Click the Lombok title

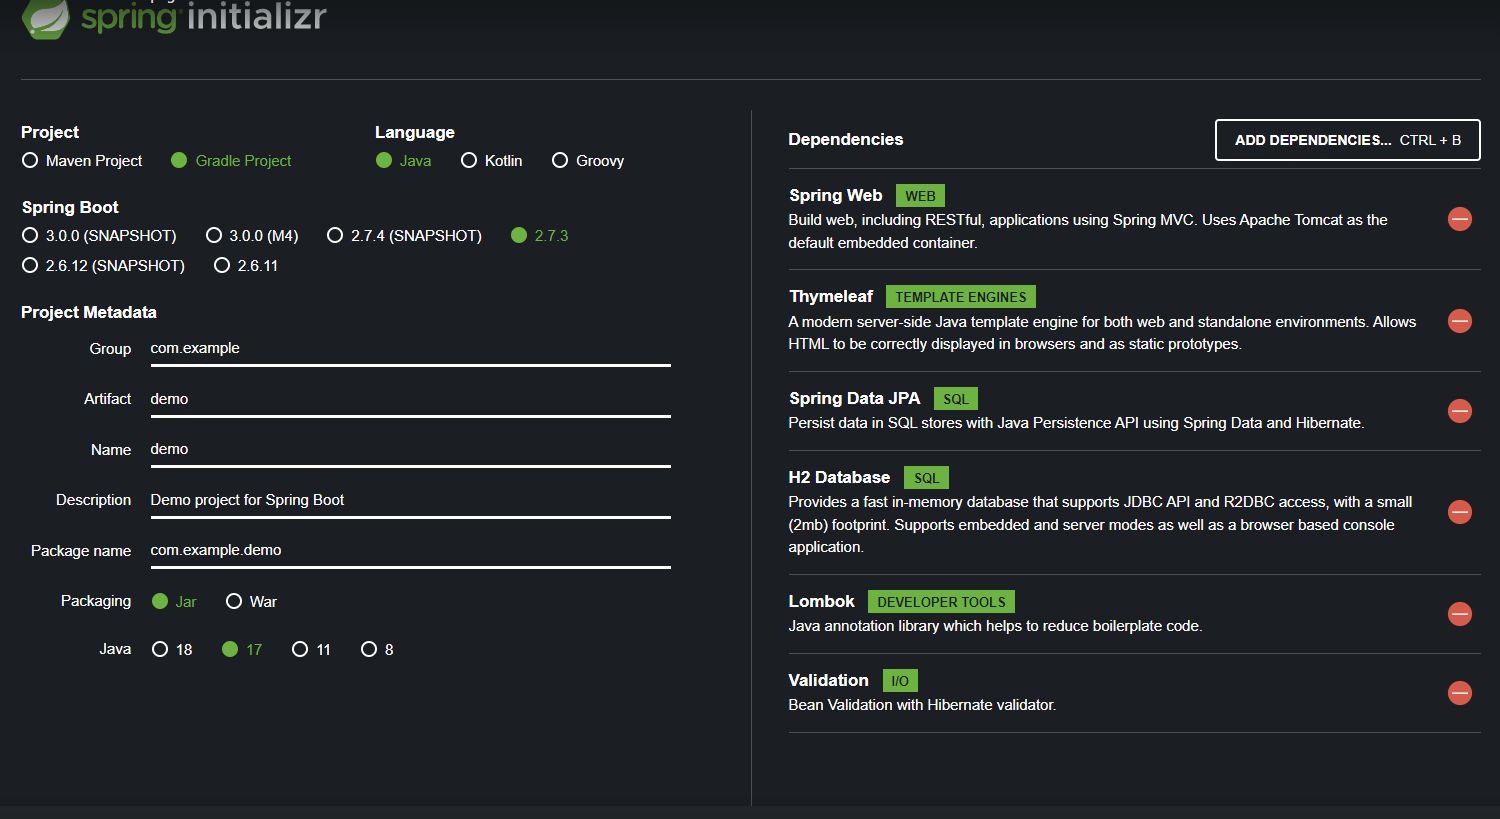pyautogui.click(x=822, y=602)
